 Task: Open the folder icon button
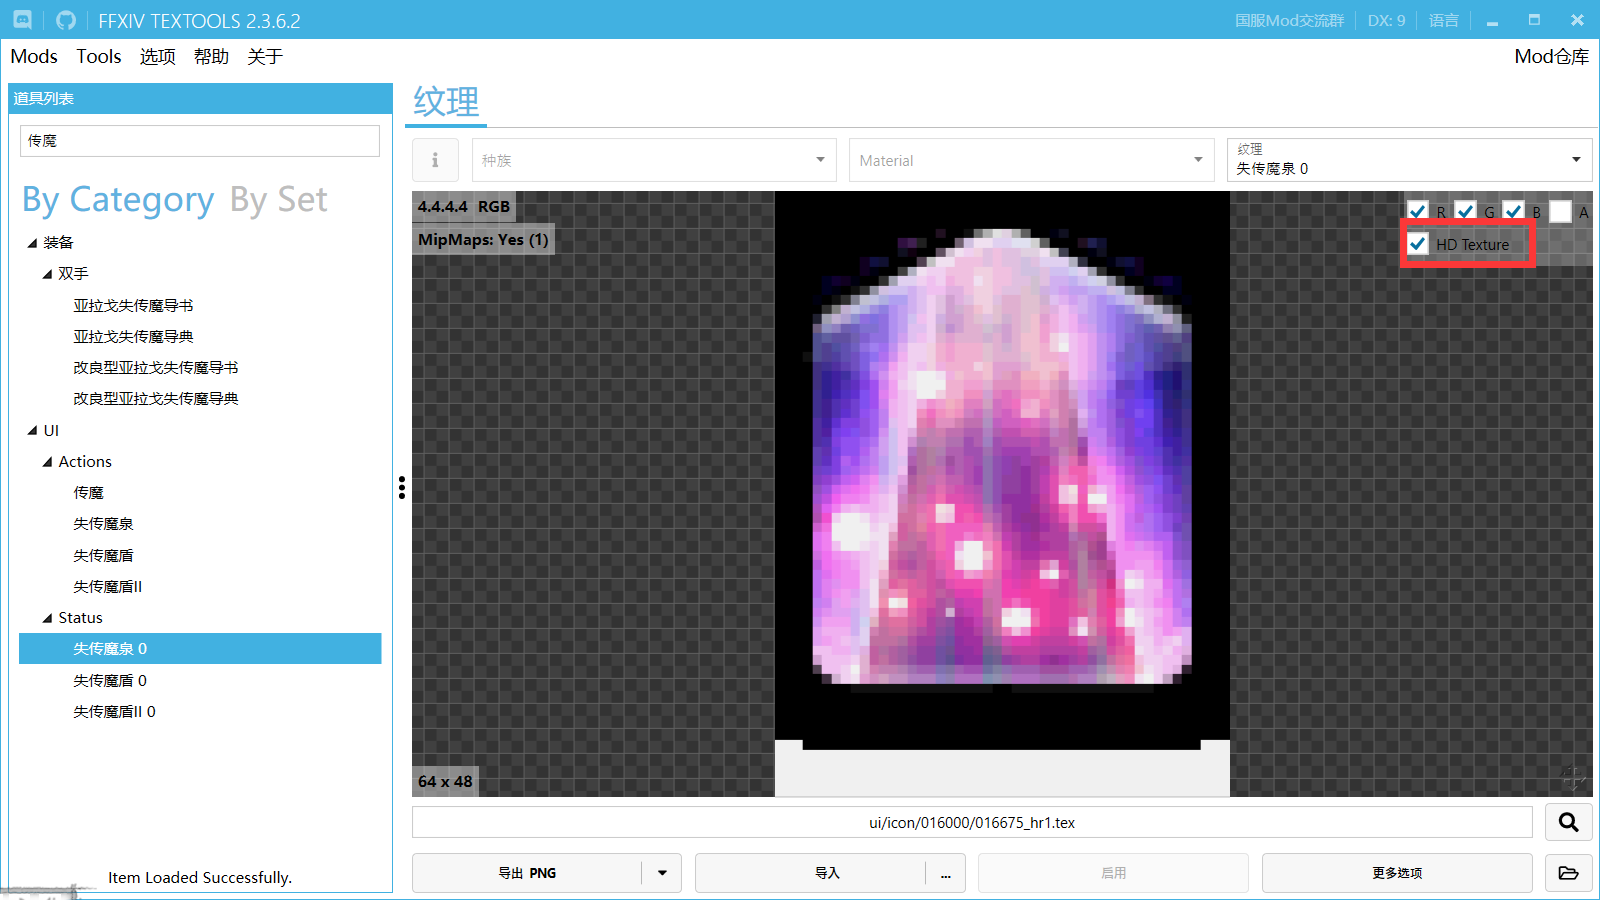pyautogui.click(x=1568, y=873)
